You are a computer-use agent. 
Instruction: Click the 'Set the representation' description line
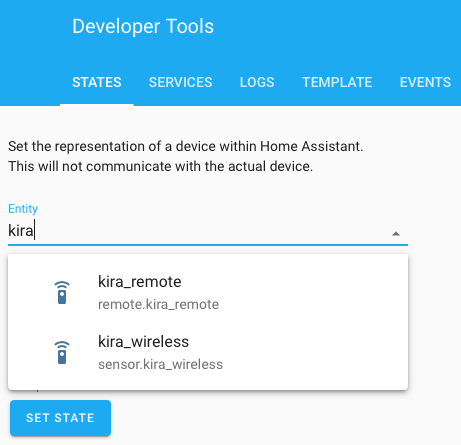(186, 146)
